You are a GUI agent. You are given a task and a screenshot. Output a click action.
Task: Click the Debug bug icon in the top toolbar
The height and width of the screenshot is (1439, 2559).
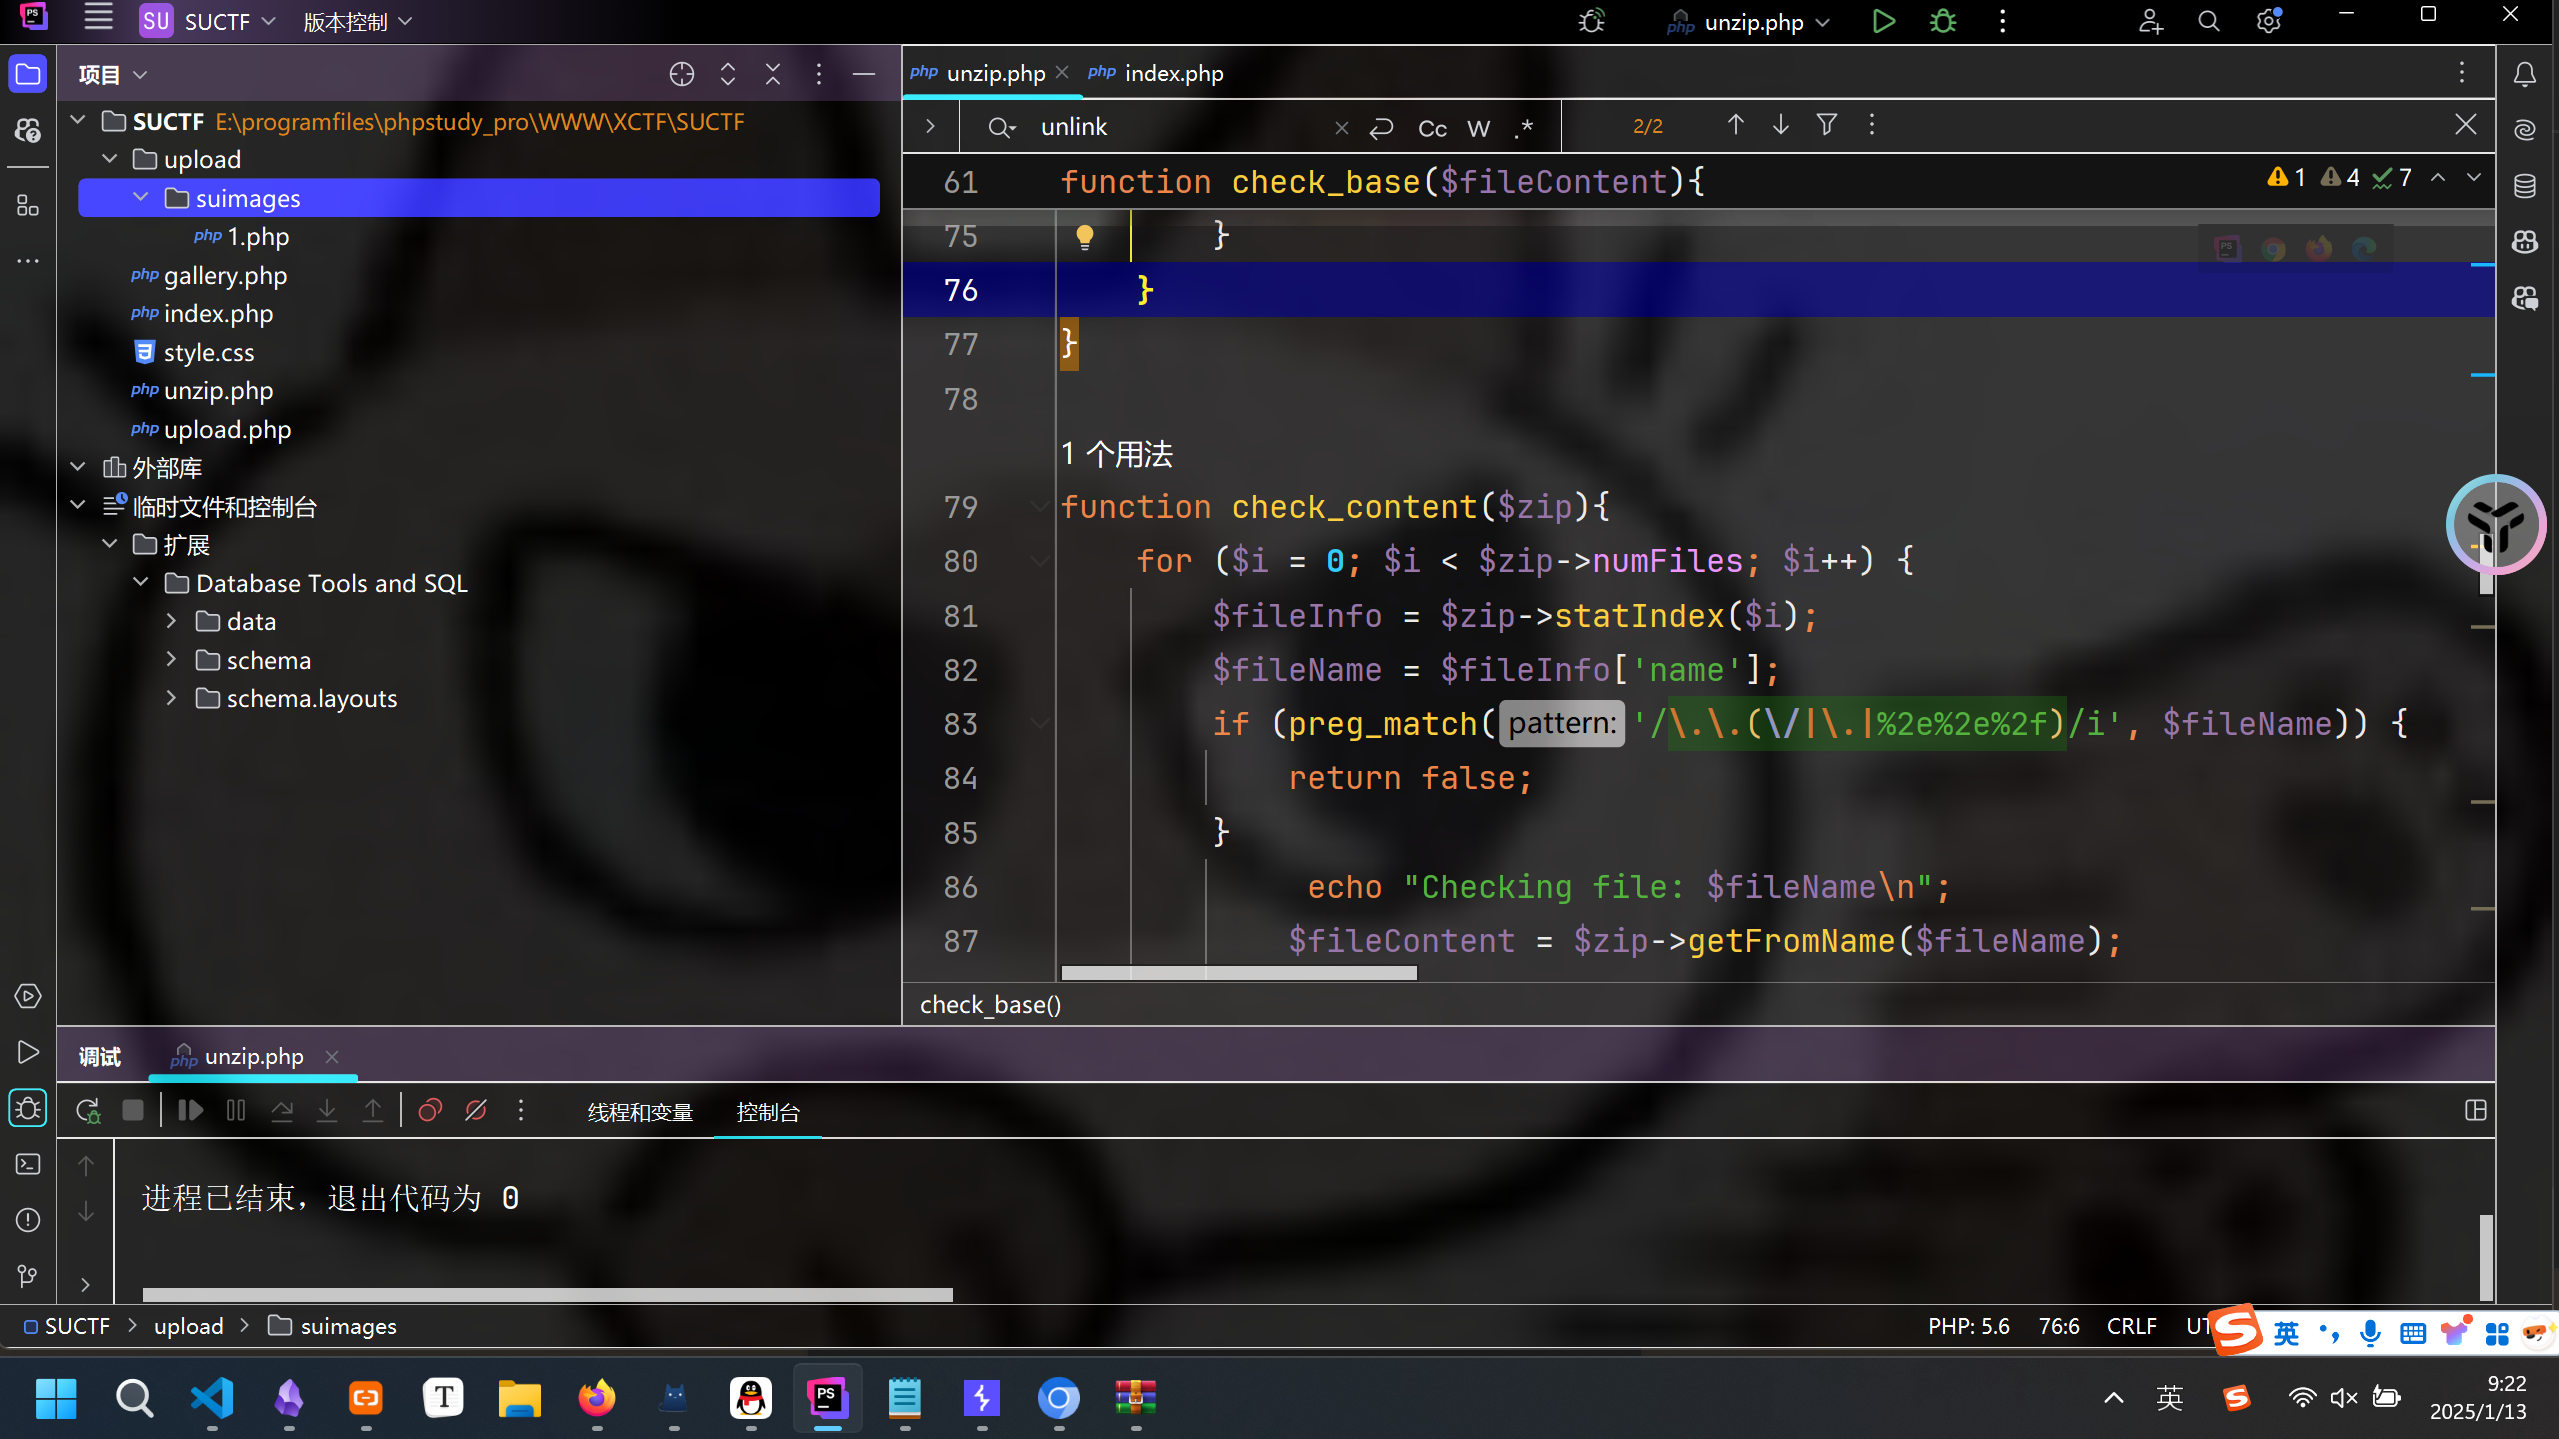[1942, 21]
